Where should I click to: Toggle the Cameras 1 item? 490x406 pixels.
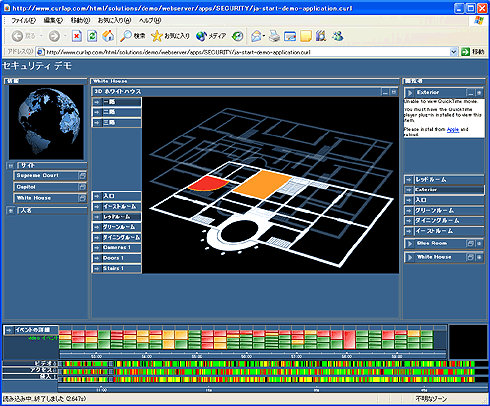click(x=117, y=248)
